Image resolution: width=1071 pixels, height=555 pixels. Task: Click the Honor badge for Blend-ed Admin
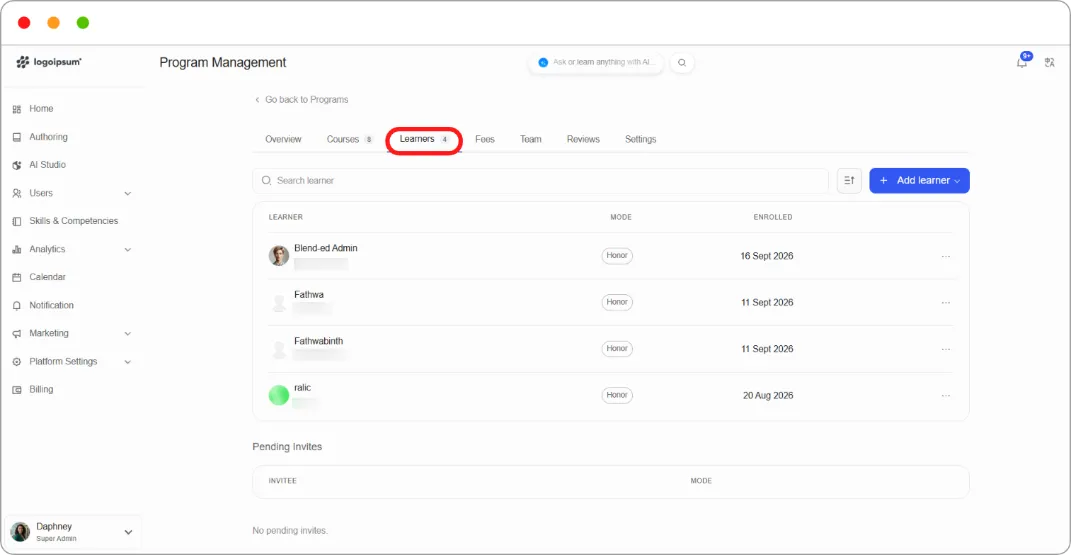[x=617, y=256]
